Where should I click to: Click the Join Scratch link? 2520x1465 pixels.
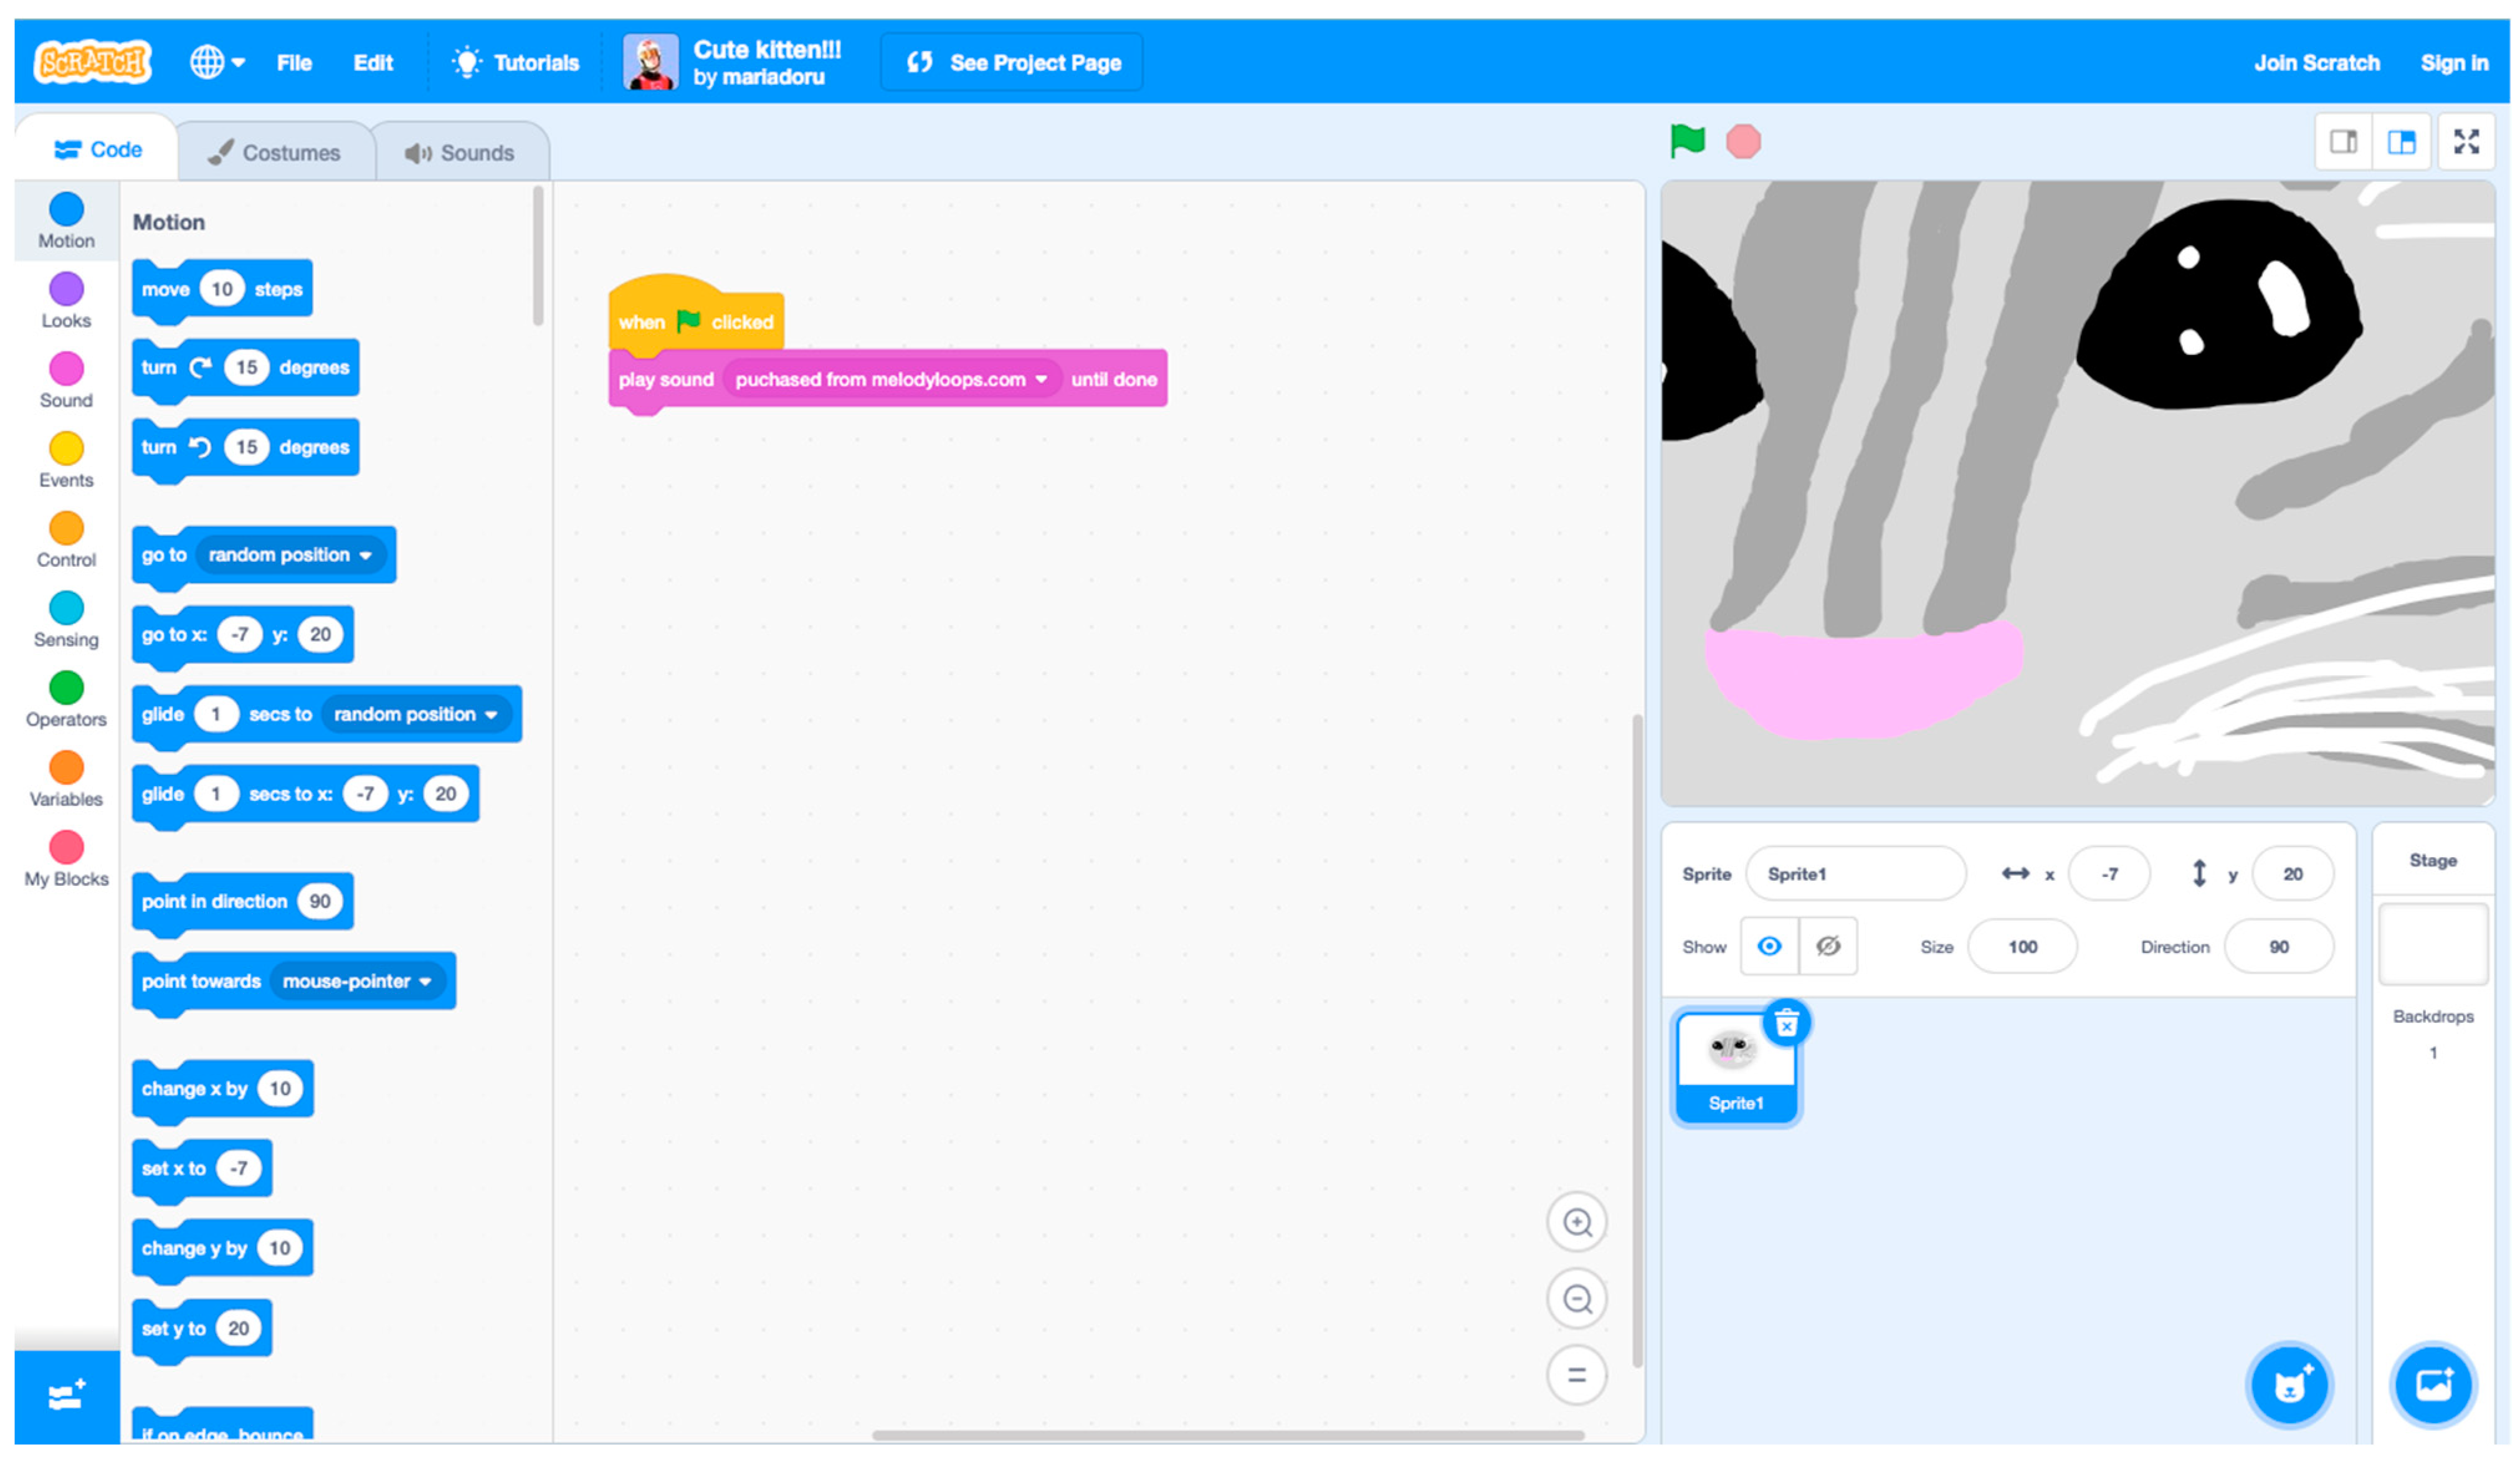[2316, 63]
